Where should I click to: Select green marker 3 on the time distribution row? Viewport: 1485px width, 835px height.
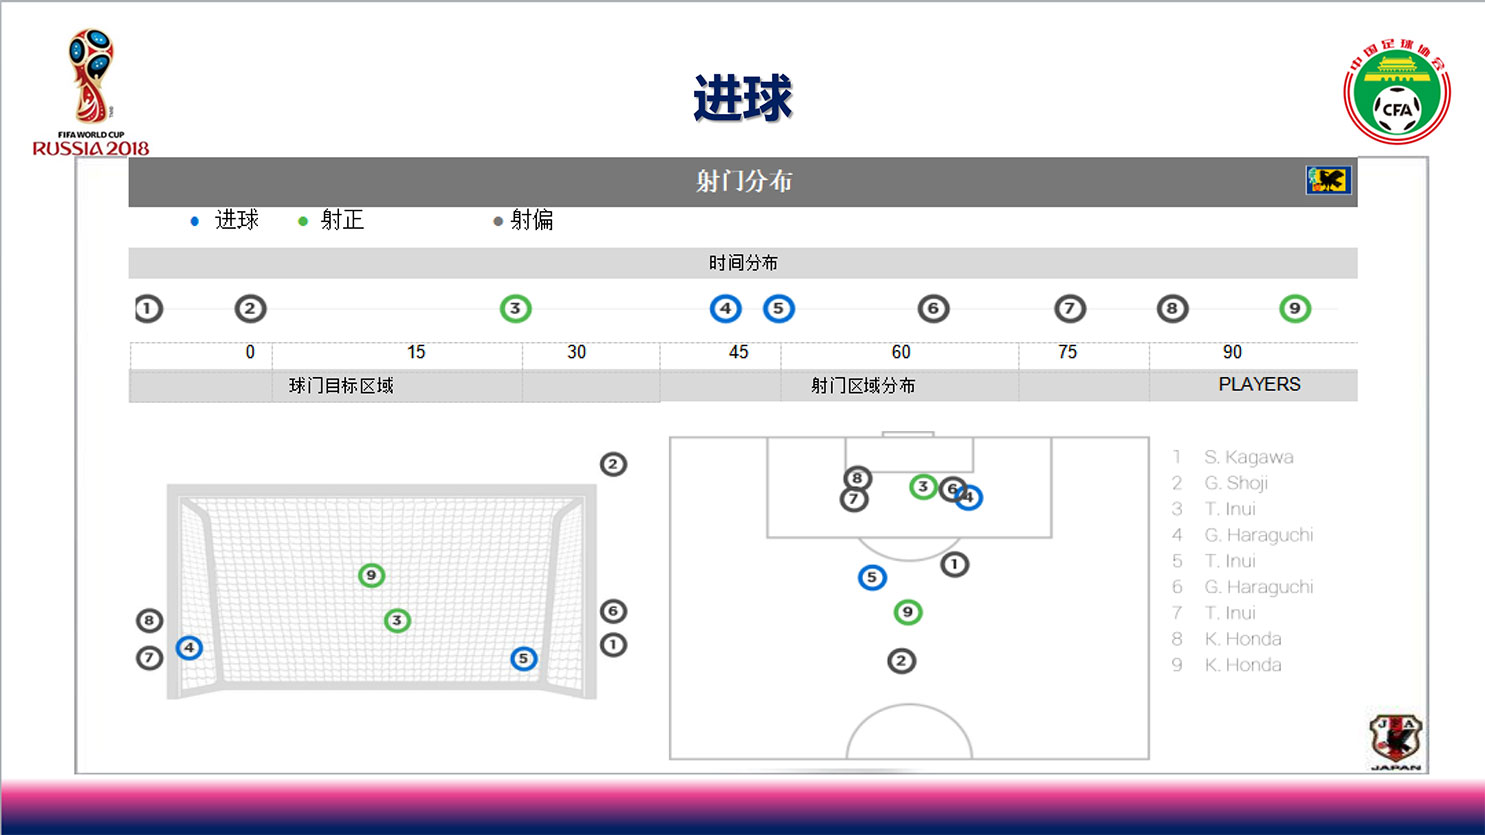point(515,309)
